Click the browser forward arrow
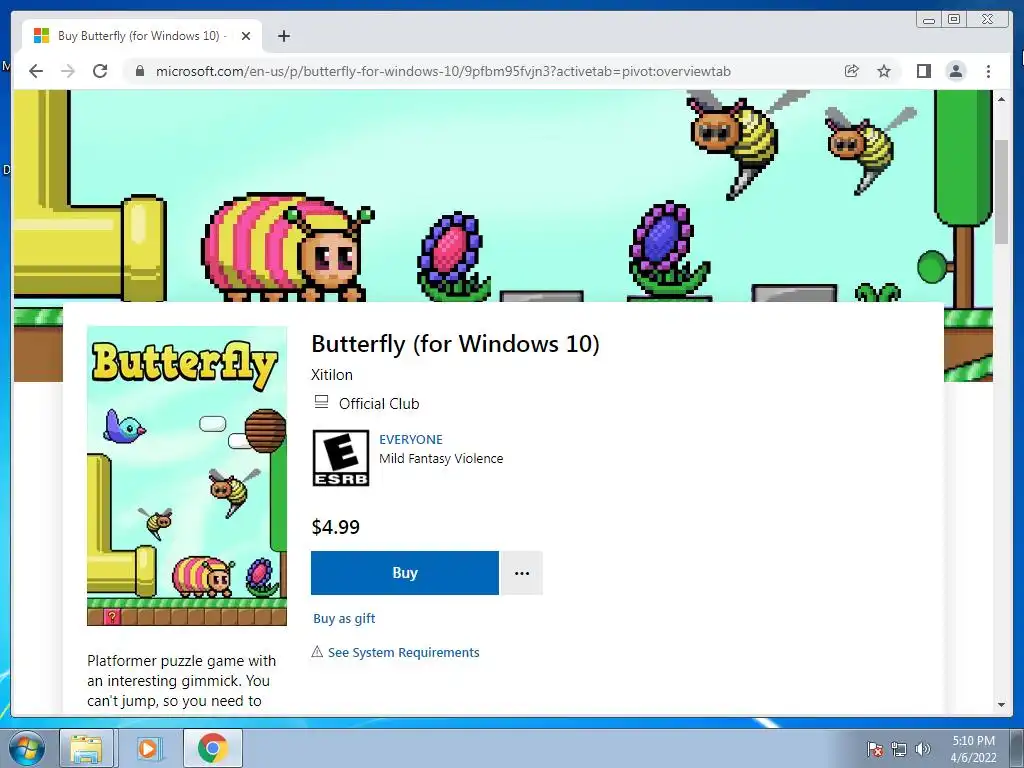Viewport: 1024px width, 768px height. (68, 71)
